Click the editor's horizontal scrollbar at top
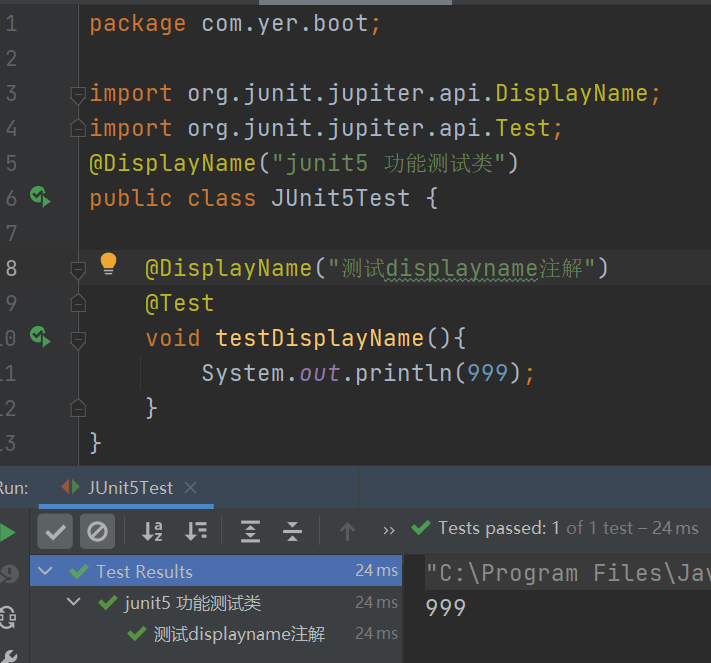The image size is (711, 663). coord(355,2)
